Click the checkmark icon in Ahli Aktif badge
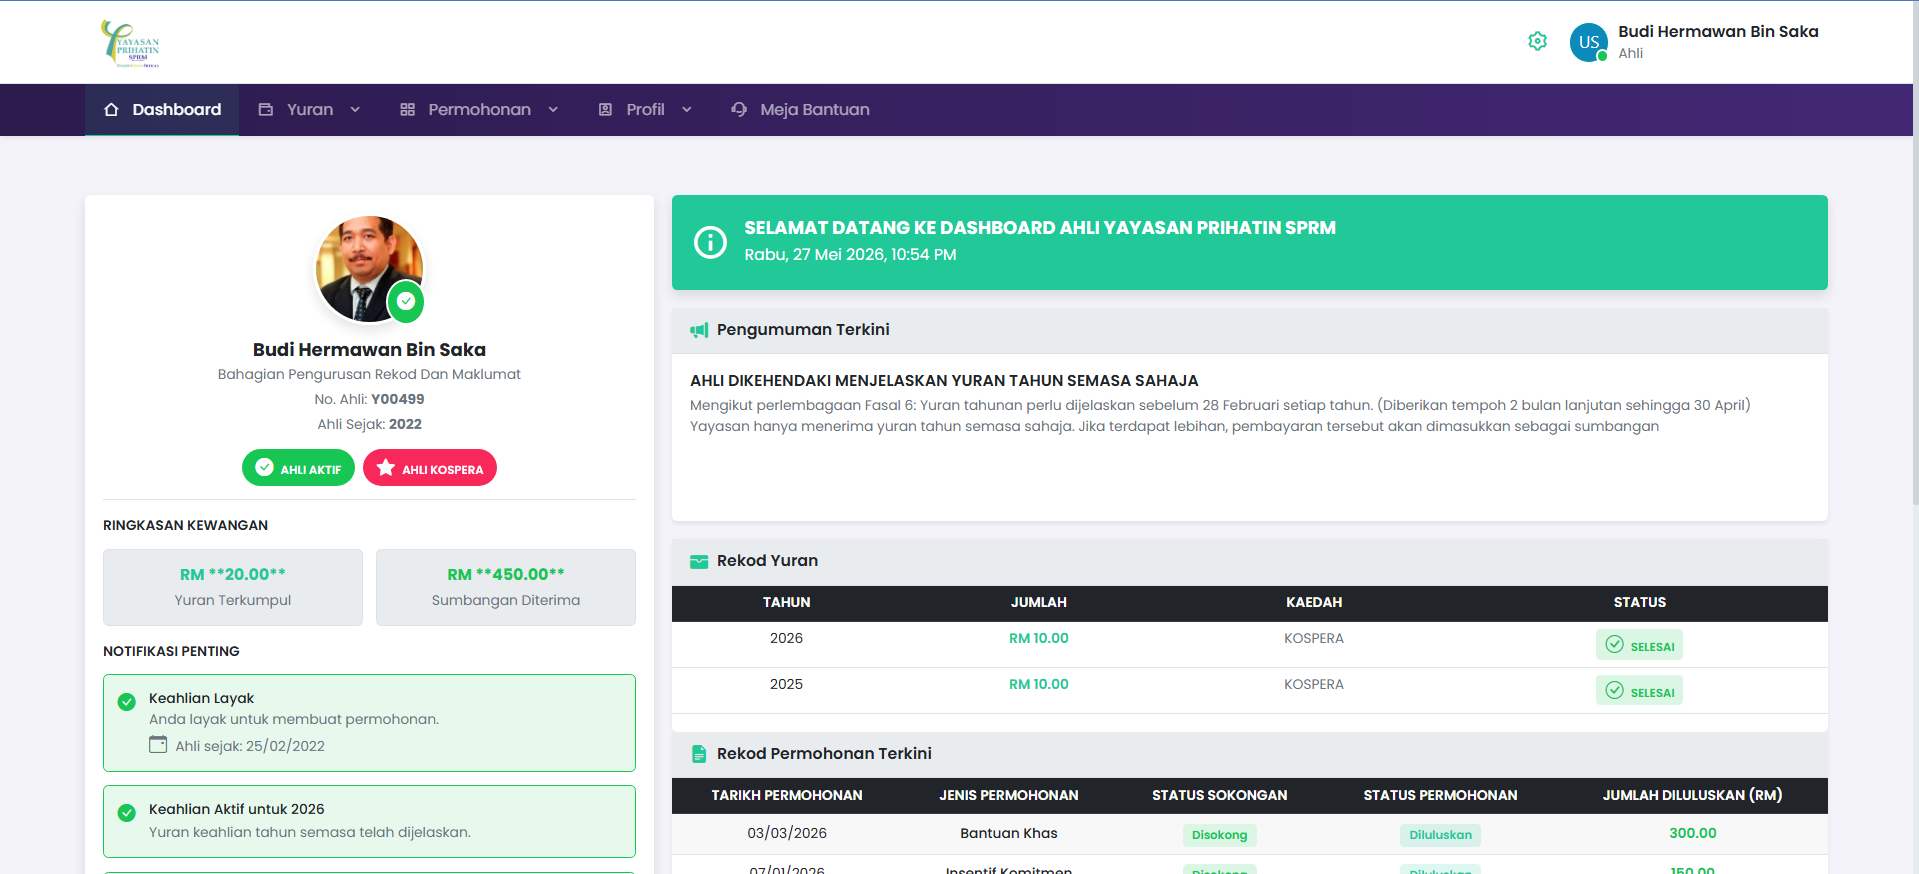This screenshot has height=874, width=1919. (x=264, y=467)
